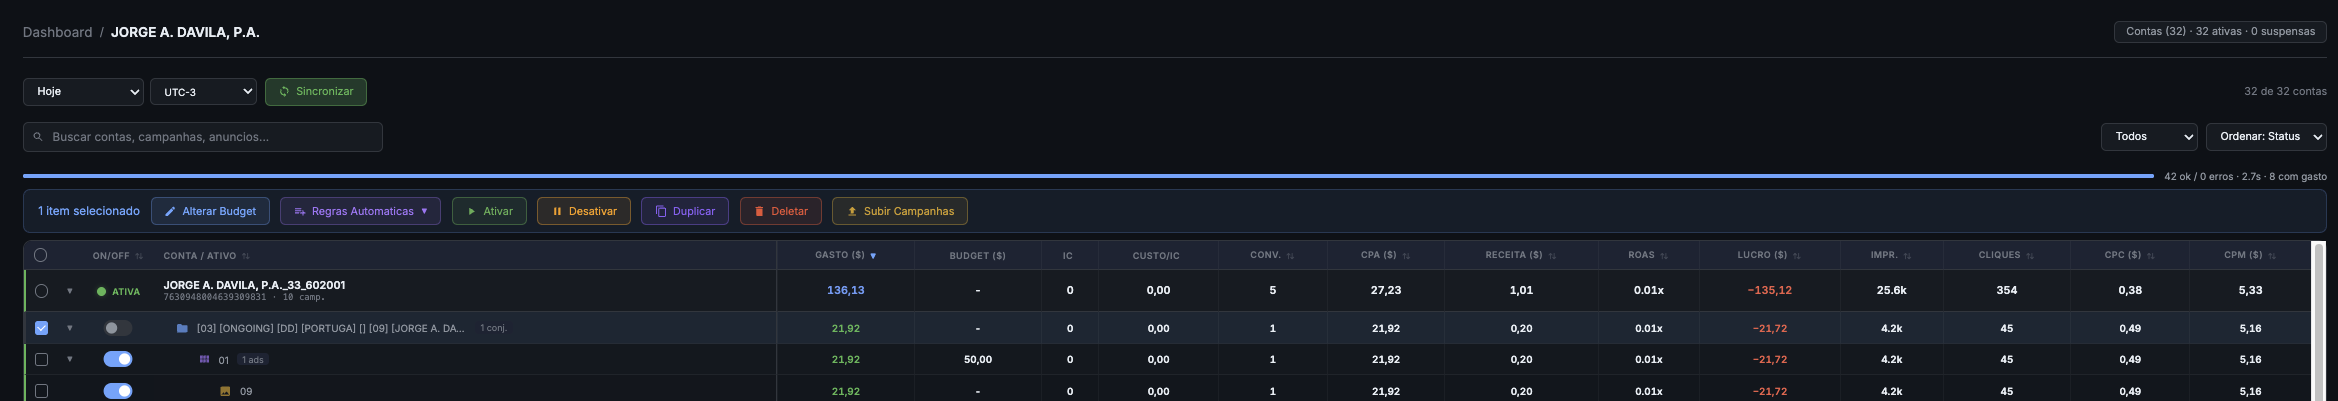Image resolution: width=2338 pixels, height=401 pixels.
Task: Collapse the [03] [ONGOING] campaign row
Action: click(x=70, y=328)
